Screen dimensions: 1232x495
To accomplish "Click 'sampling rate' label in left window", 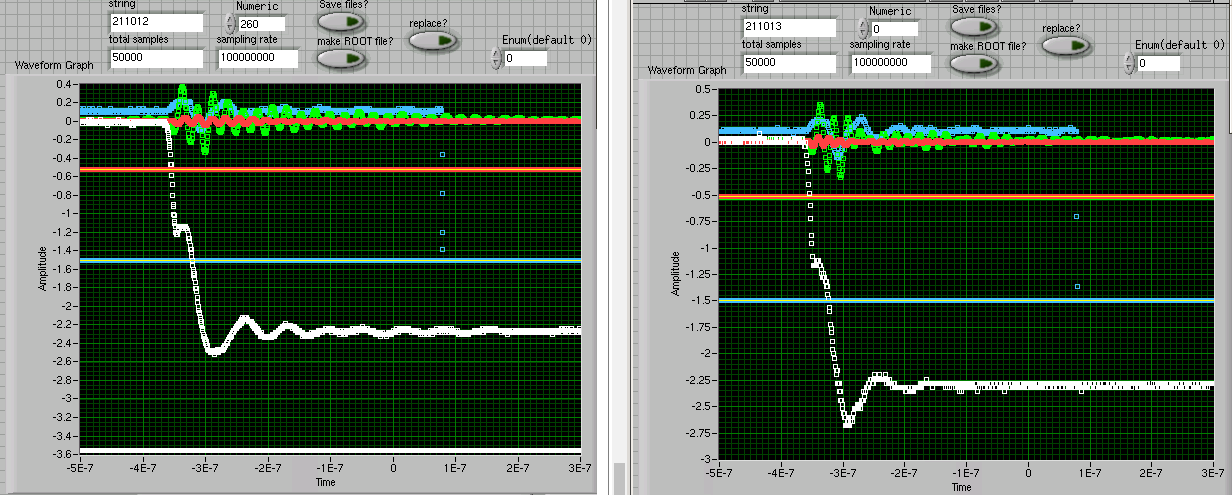I will [247, 39].
